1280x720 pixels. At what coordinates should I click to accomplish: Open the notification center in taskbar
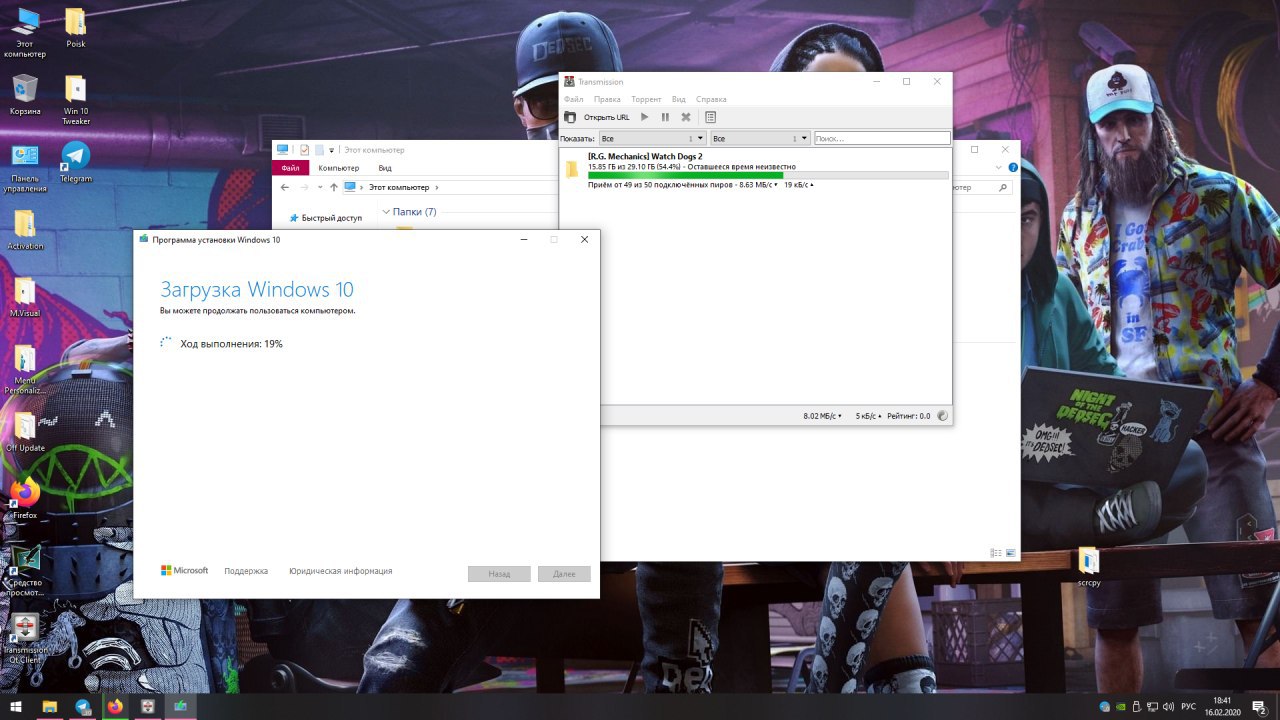1260,706
